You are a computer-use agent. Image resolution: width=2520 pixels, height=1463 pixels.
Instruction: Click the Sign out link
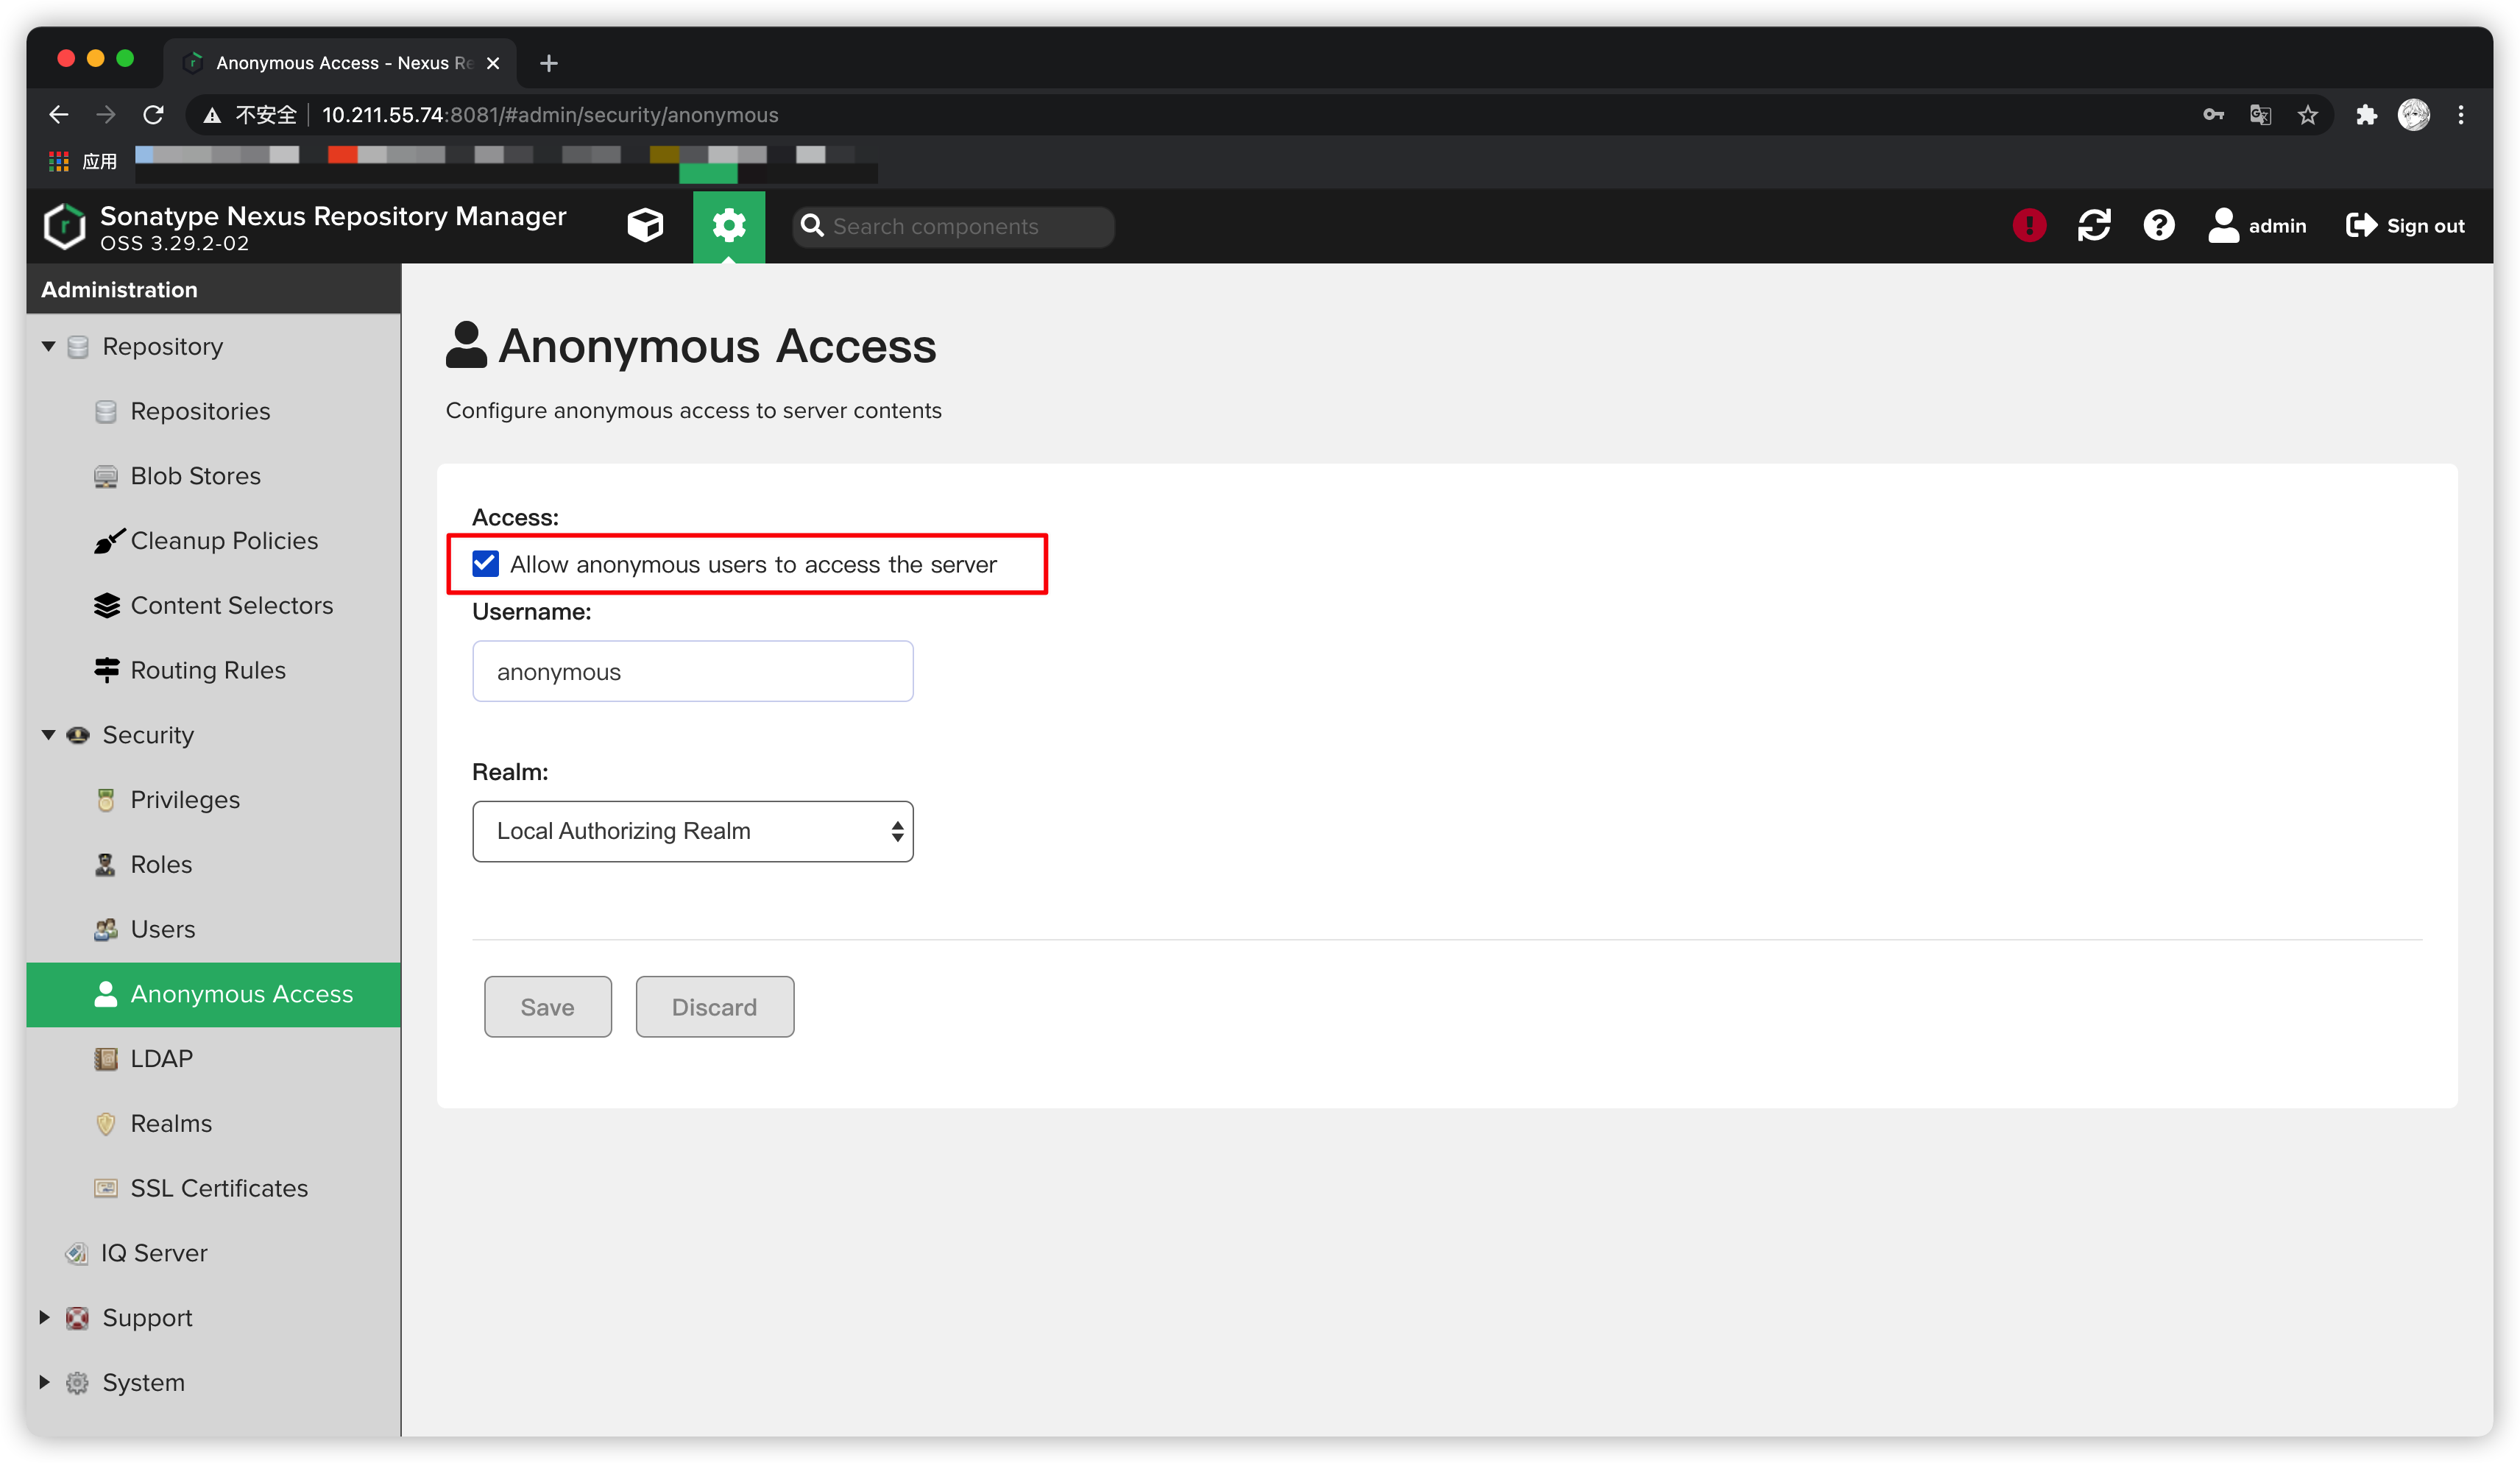click(x=2405, y=226)
